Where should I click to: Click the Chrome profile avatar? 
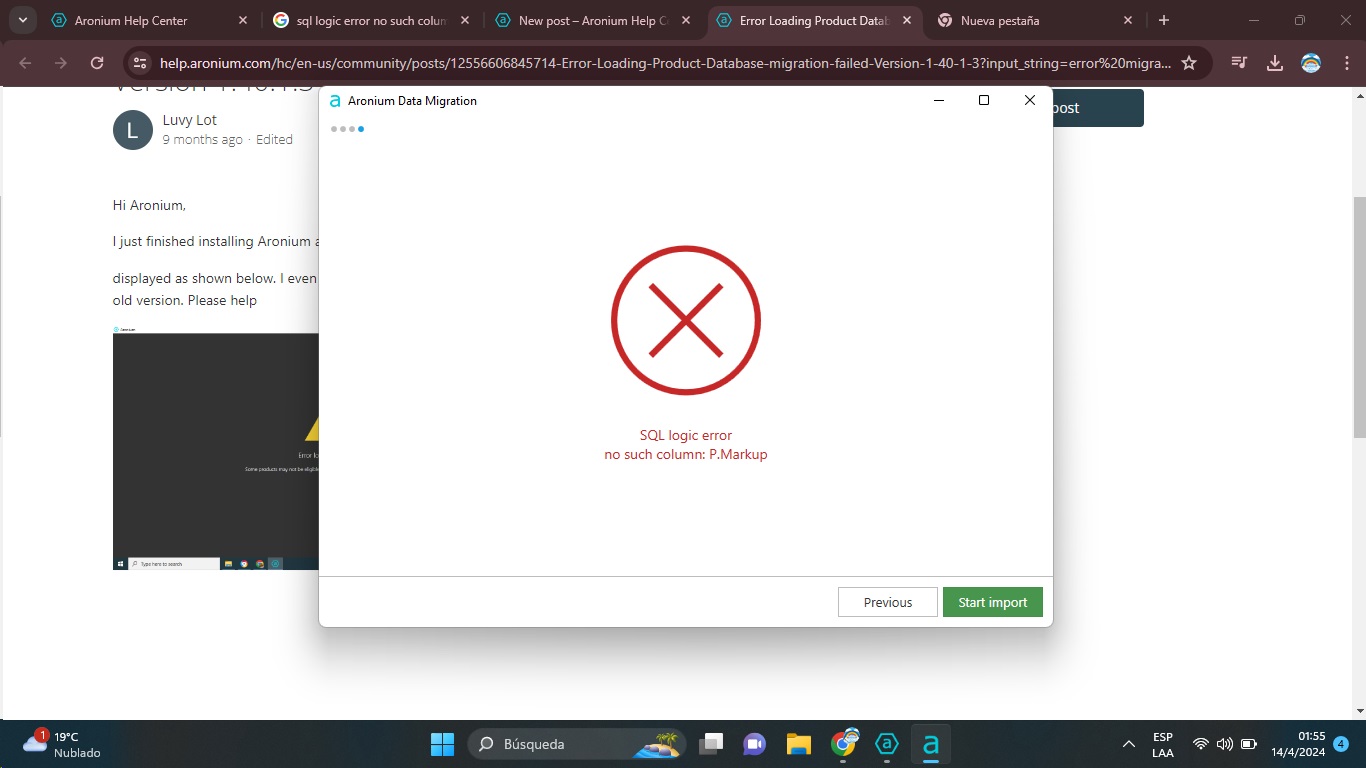1310,63
